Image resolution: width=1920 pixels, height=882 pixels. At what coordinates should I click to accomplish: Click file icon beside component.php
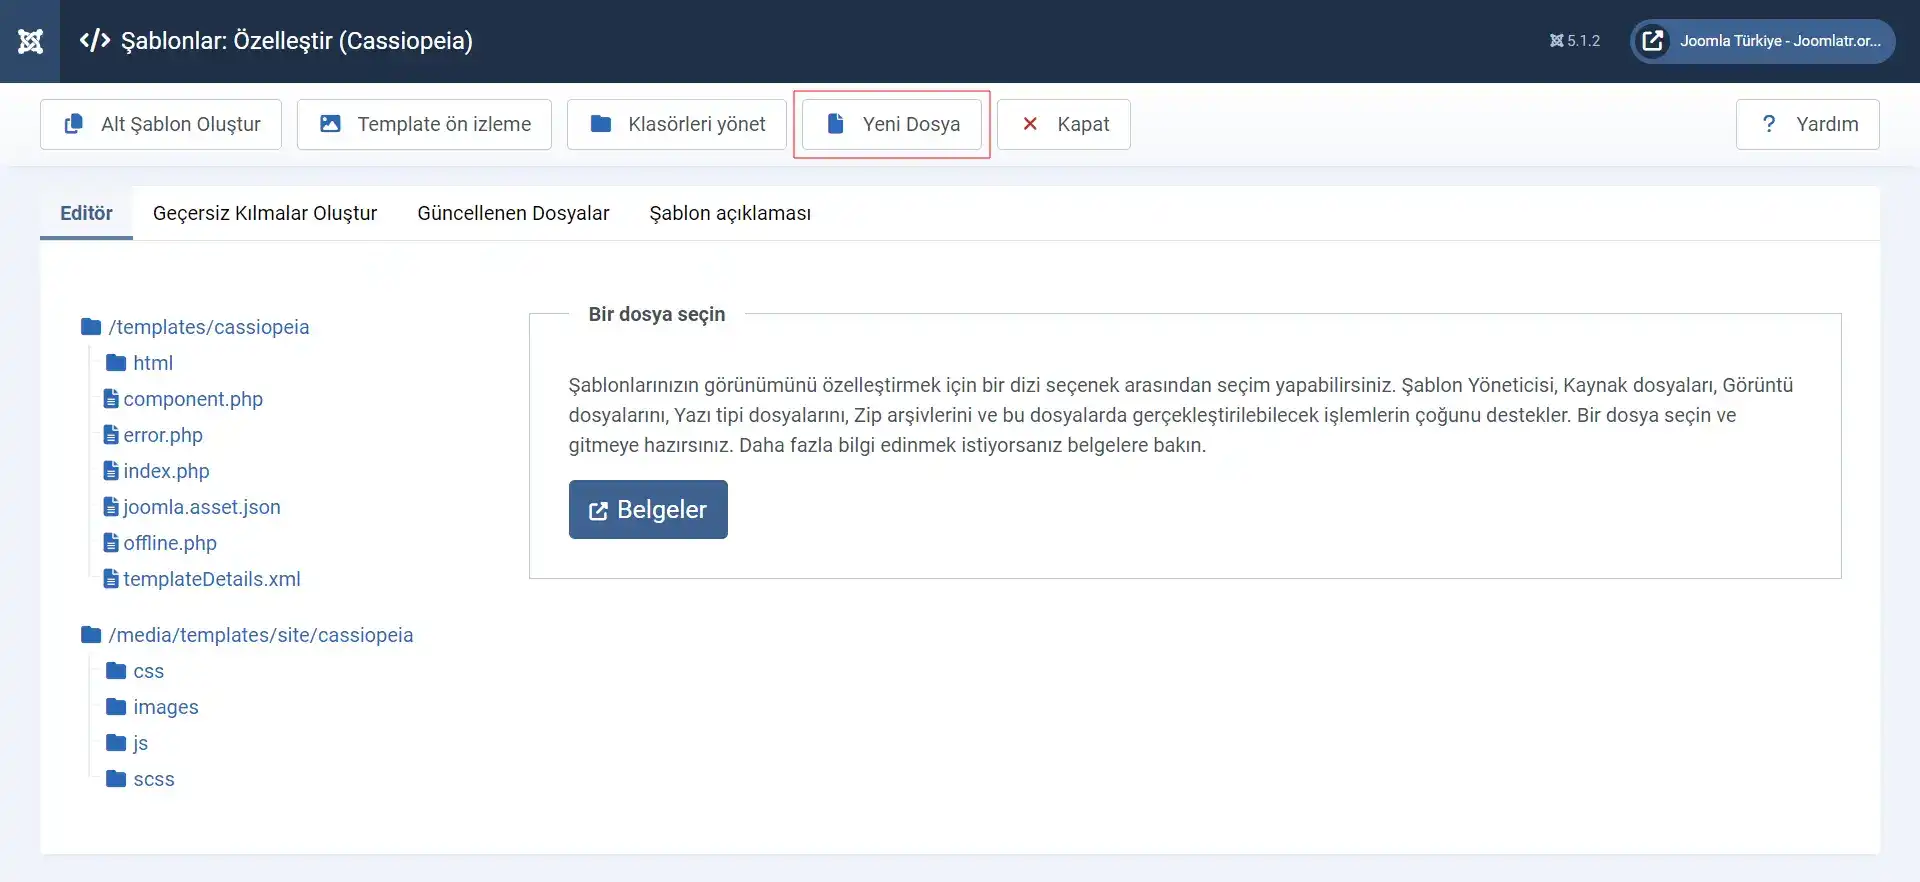click(x=111, y=399)
